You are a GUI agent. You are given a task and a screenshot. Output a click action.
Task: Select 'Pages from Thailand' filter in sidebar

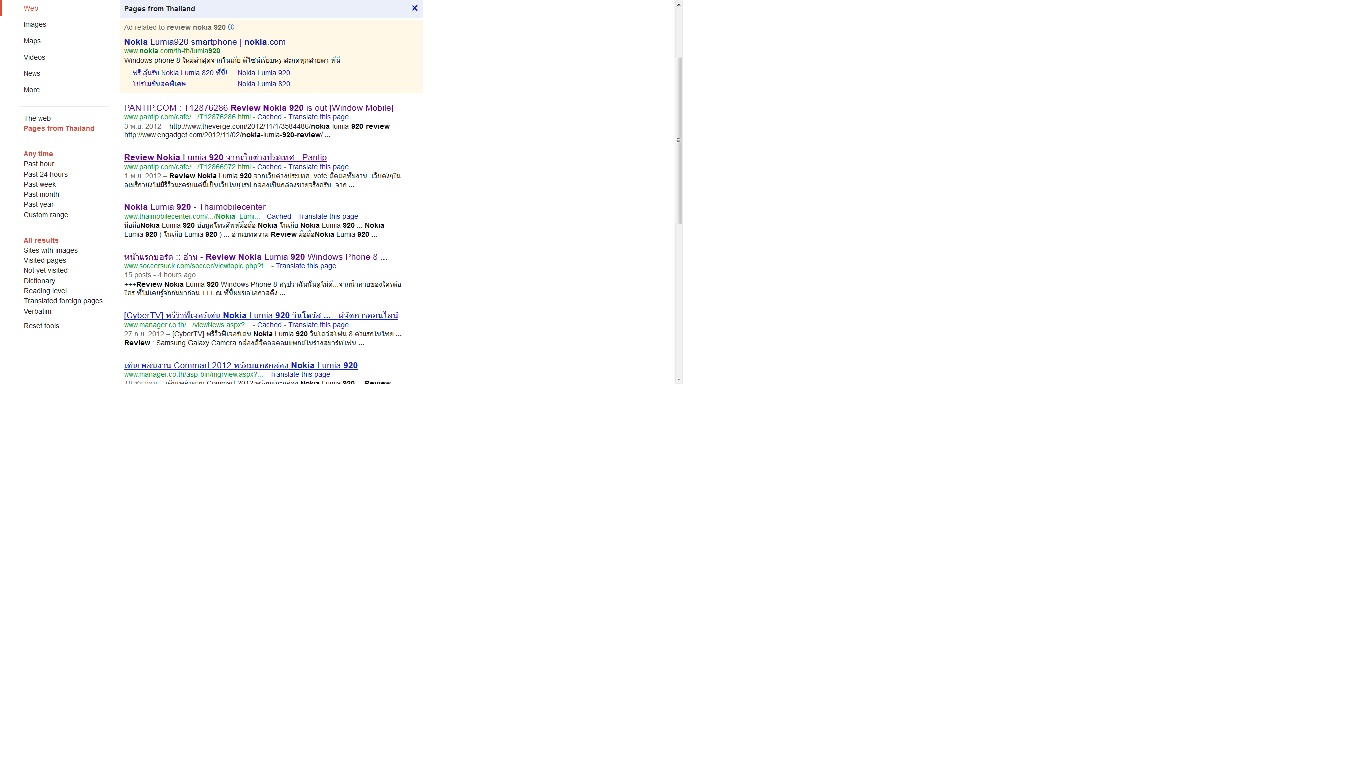click(x=59, y=128)
